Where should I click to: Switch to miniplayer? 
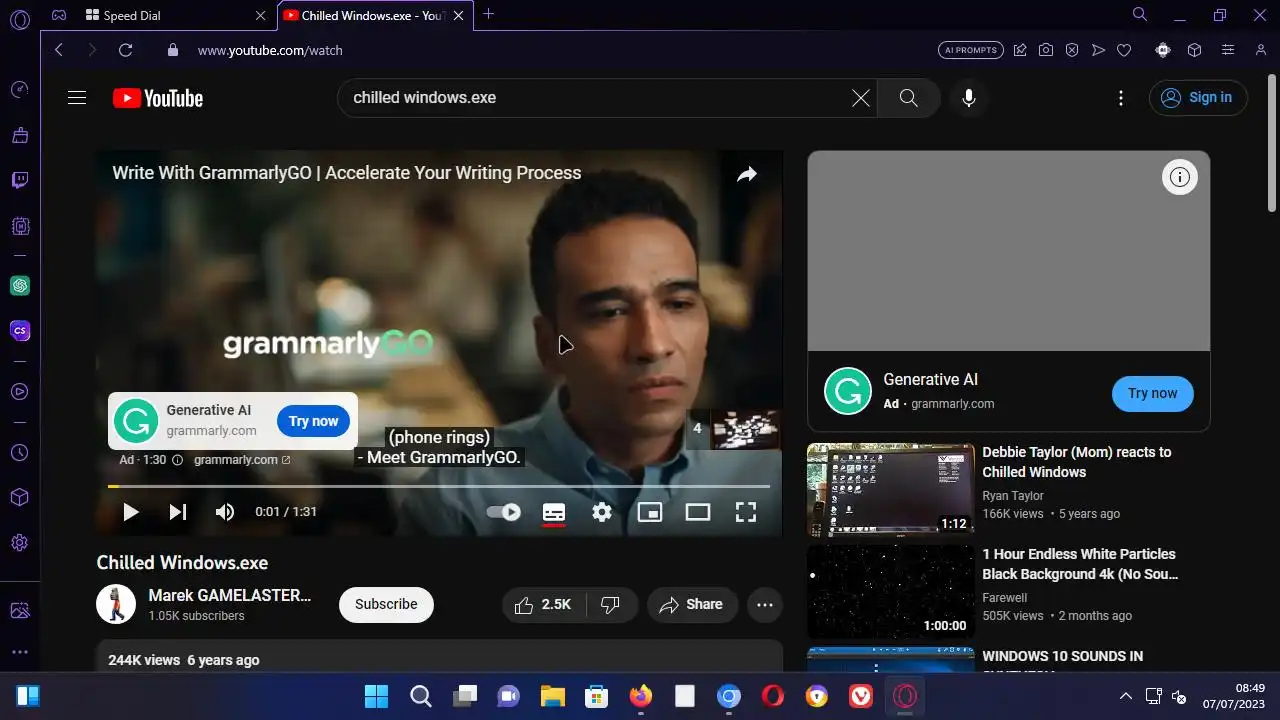(650, 512)
